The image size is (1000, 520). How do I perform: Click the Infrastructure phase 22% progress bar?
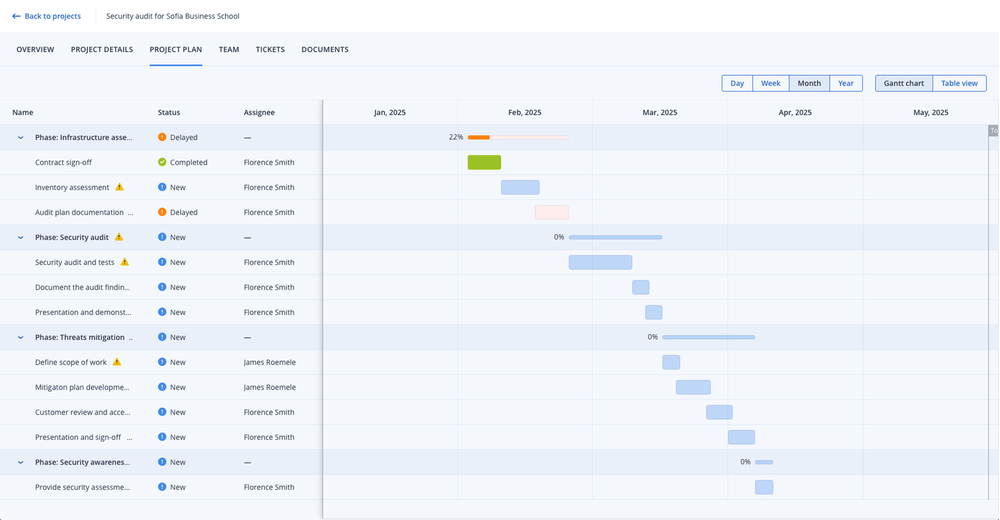[x=518, y=137]
